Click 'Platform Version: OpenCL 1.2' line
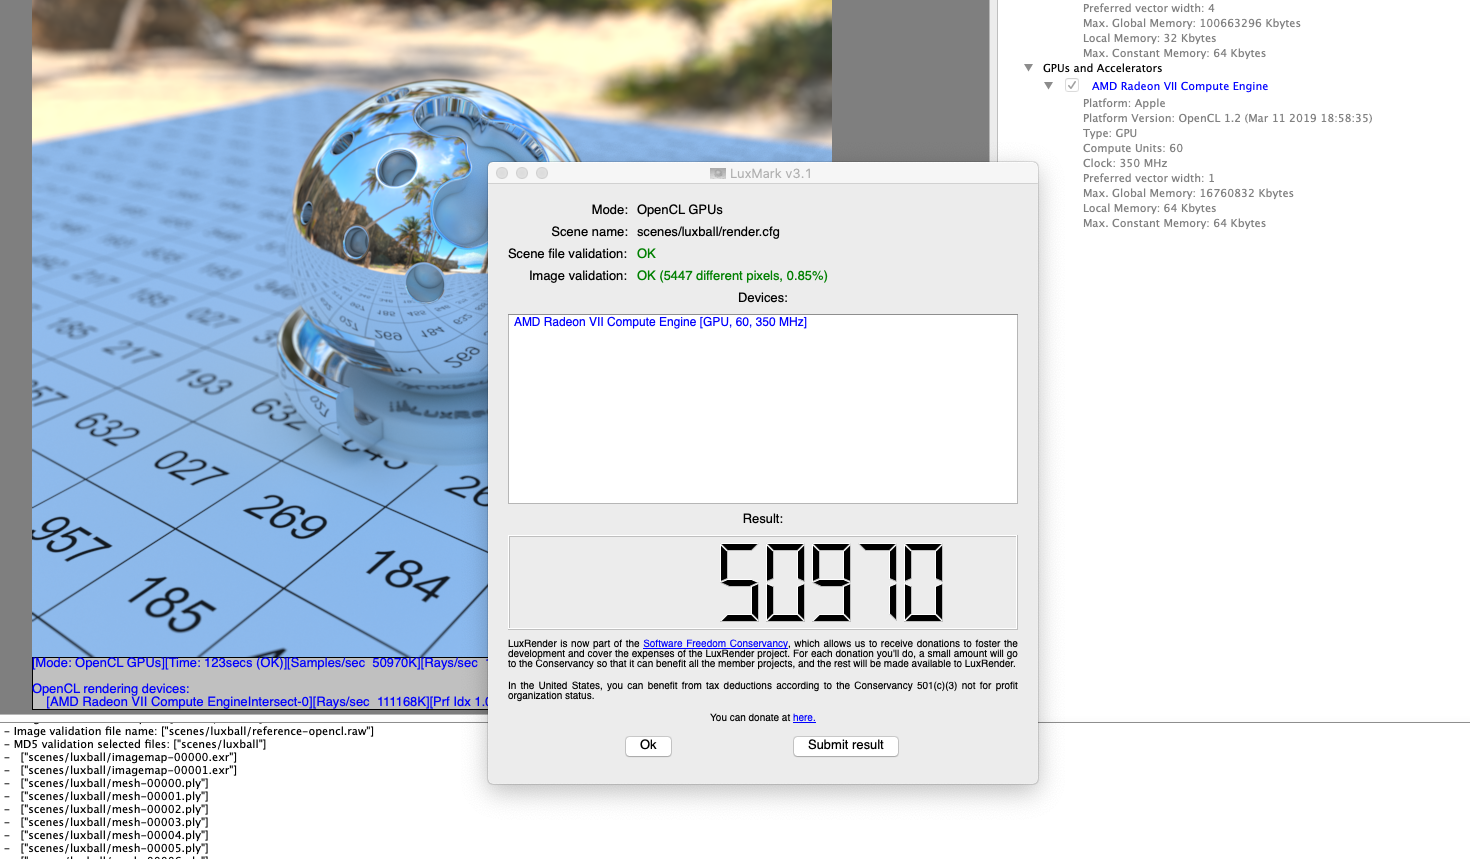1470x859 pixels. pos(1227,118)
